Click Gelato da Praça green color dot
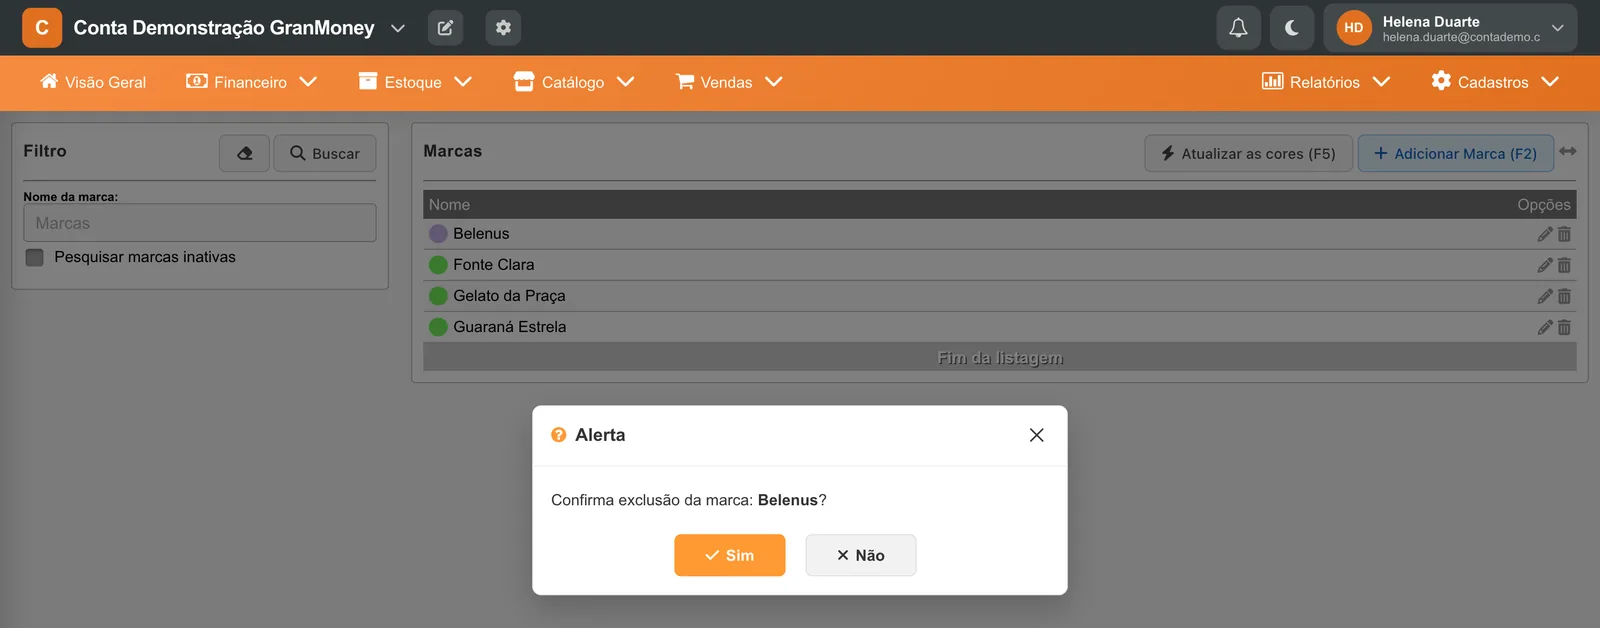This screenshot has width=1600, height=628. click(x=438, y=296)
